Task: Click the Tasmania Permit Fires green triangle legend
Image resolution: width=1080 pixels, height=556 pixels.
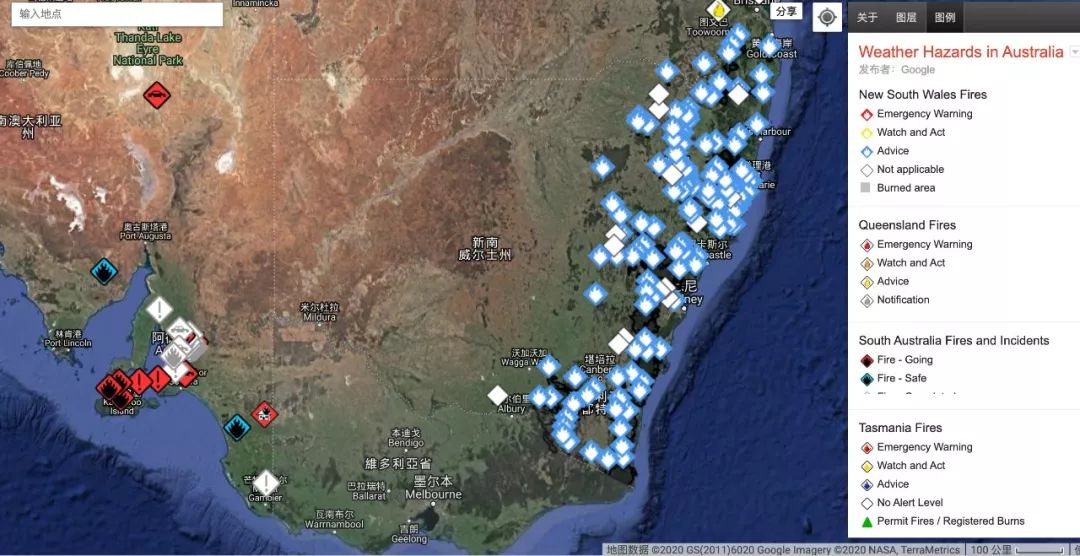Action: pos(866,521)
